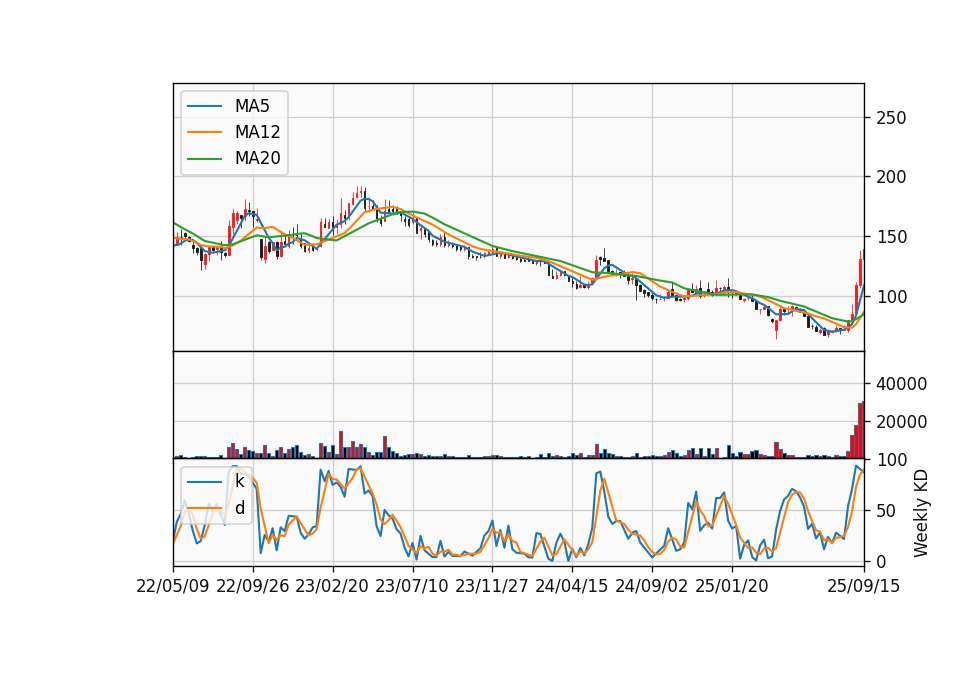Click the date label 25/09/15
Image resolution: width=960 pixels, height=690 pixels.
(x=864, y=587)
